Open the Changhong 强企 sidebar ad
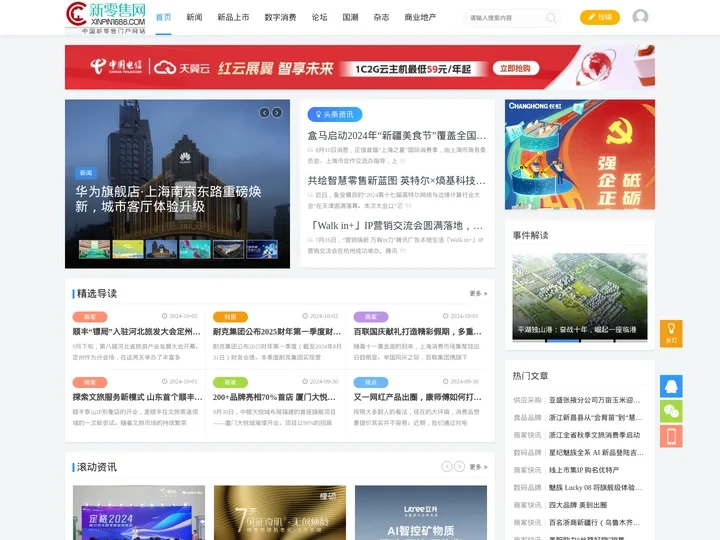This screenshot has height=540, width=720. (579, 155)
